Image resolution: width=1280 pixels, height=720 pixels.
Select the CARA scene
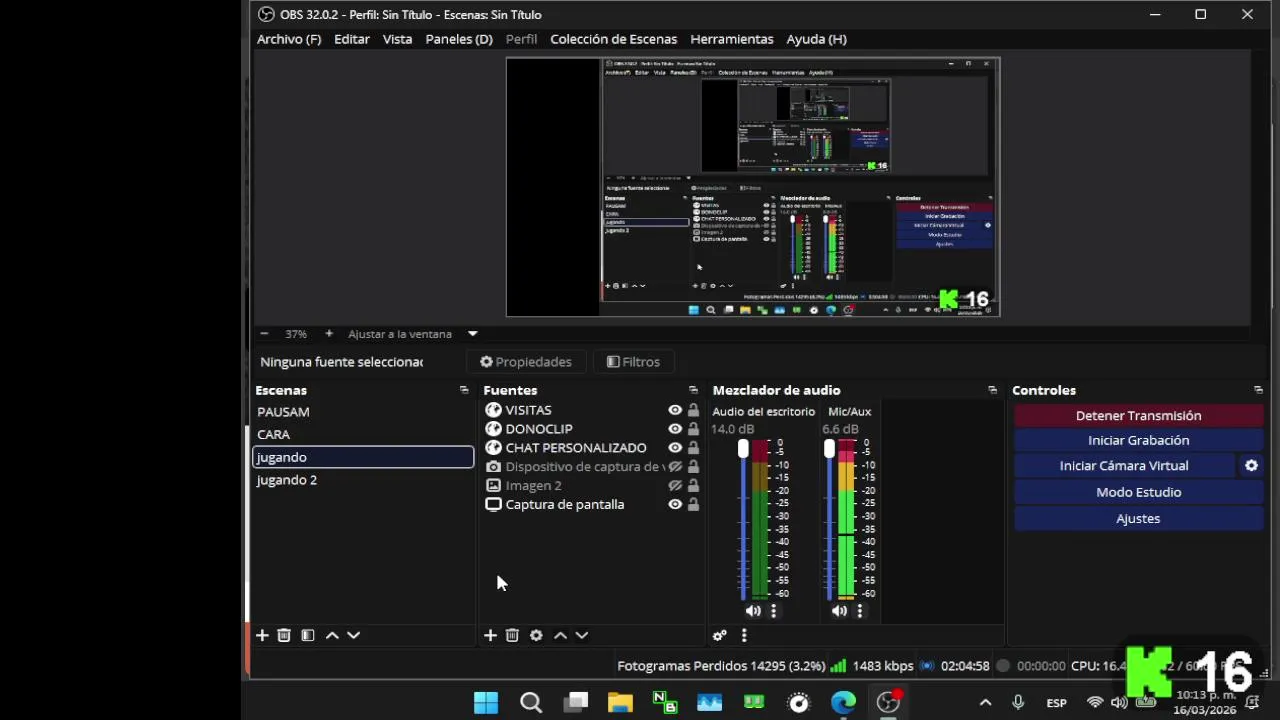[x=363, y=435]
